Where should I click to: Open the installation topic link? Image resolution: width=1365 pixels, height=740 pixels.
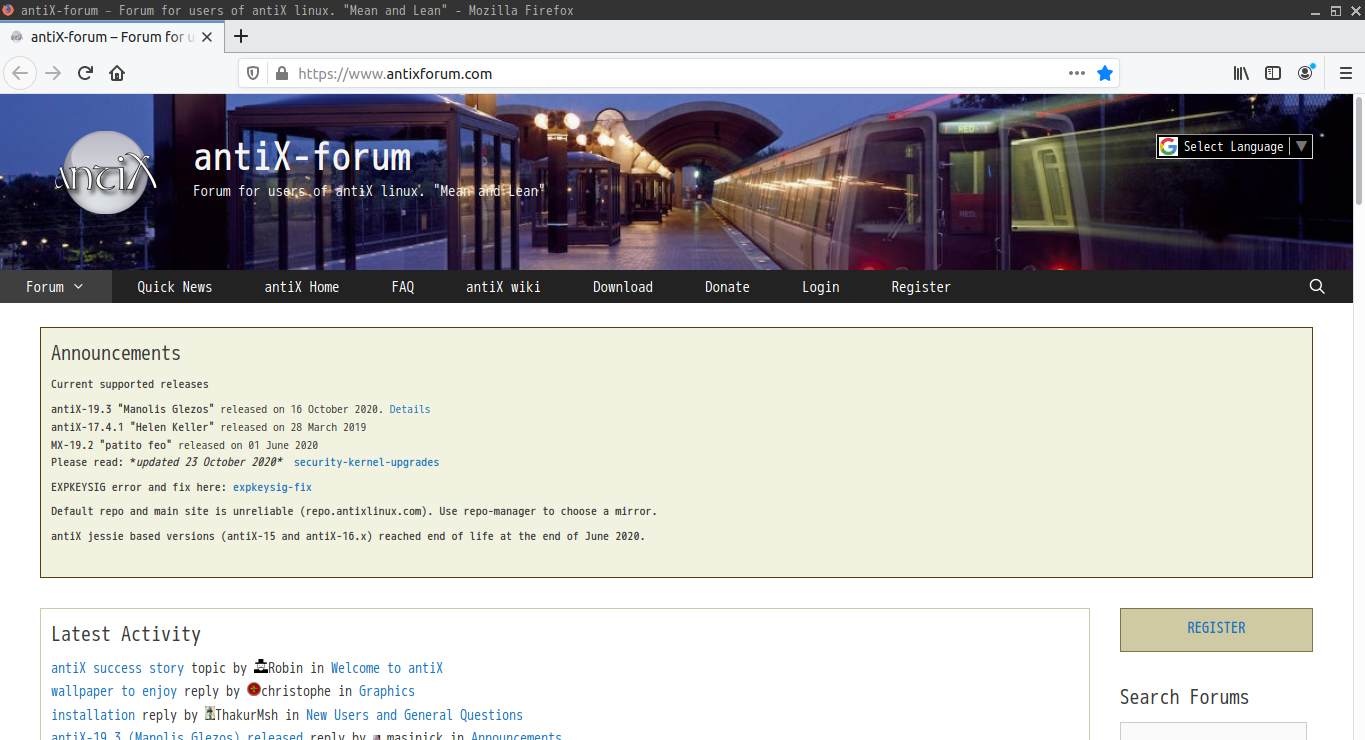(93, 715)
